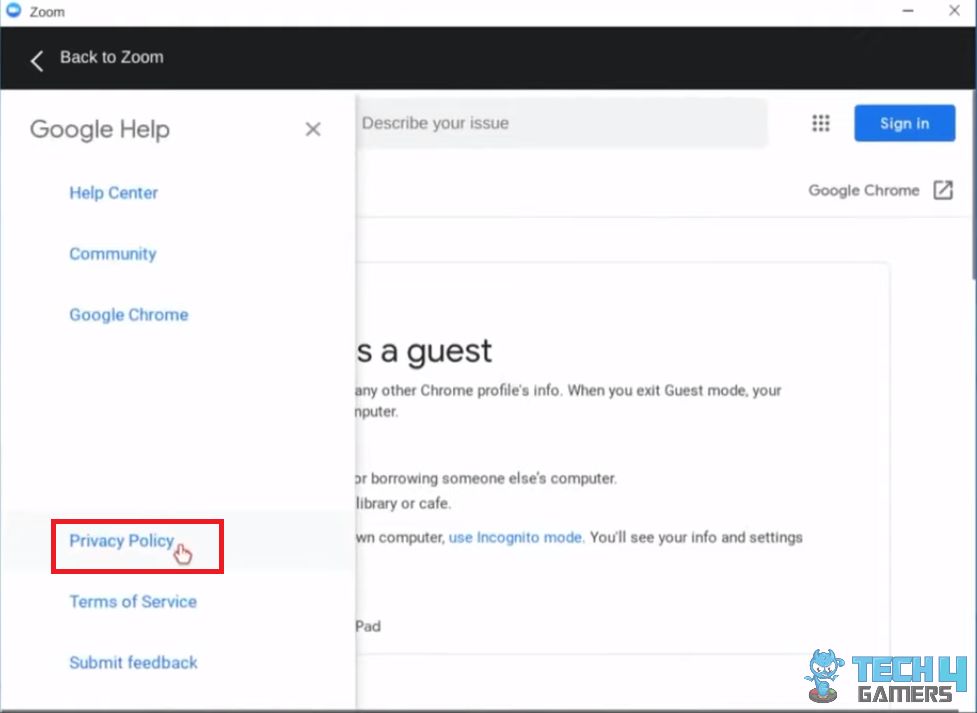Screen dimensions: 977x713
Task: Open the Google apps grid icon
Action: coord(821,123)
